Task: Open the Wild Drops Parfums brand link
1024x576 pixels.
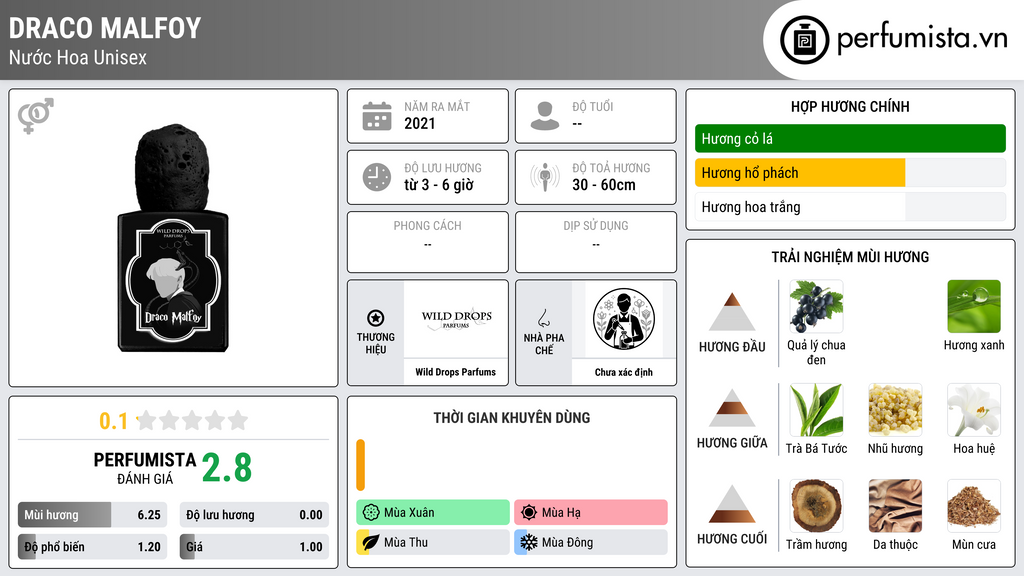Action: [x=456, y=372]
